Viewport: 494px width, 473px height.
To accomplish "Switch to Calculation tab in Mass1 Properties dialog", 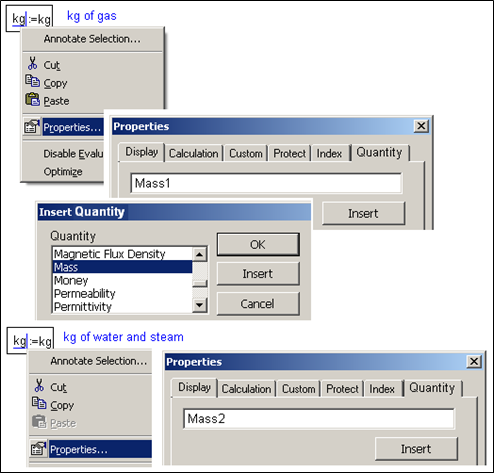I will coord(194,154).
